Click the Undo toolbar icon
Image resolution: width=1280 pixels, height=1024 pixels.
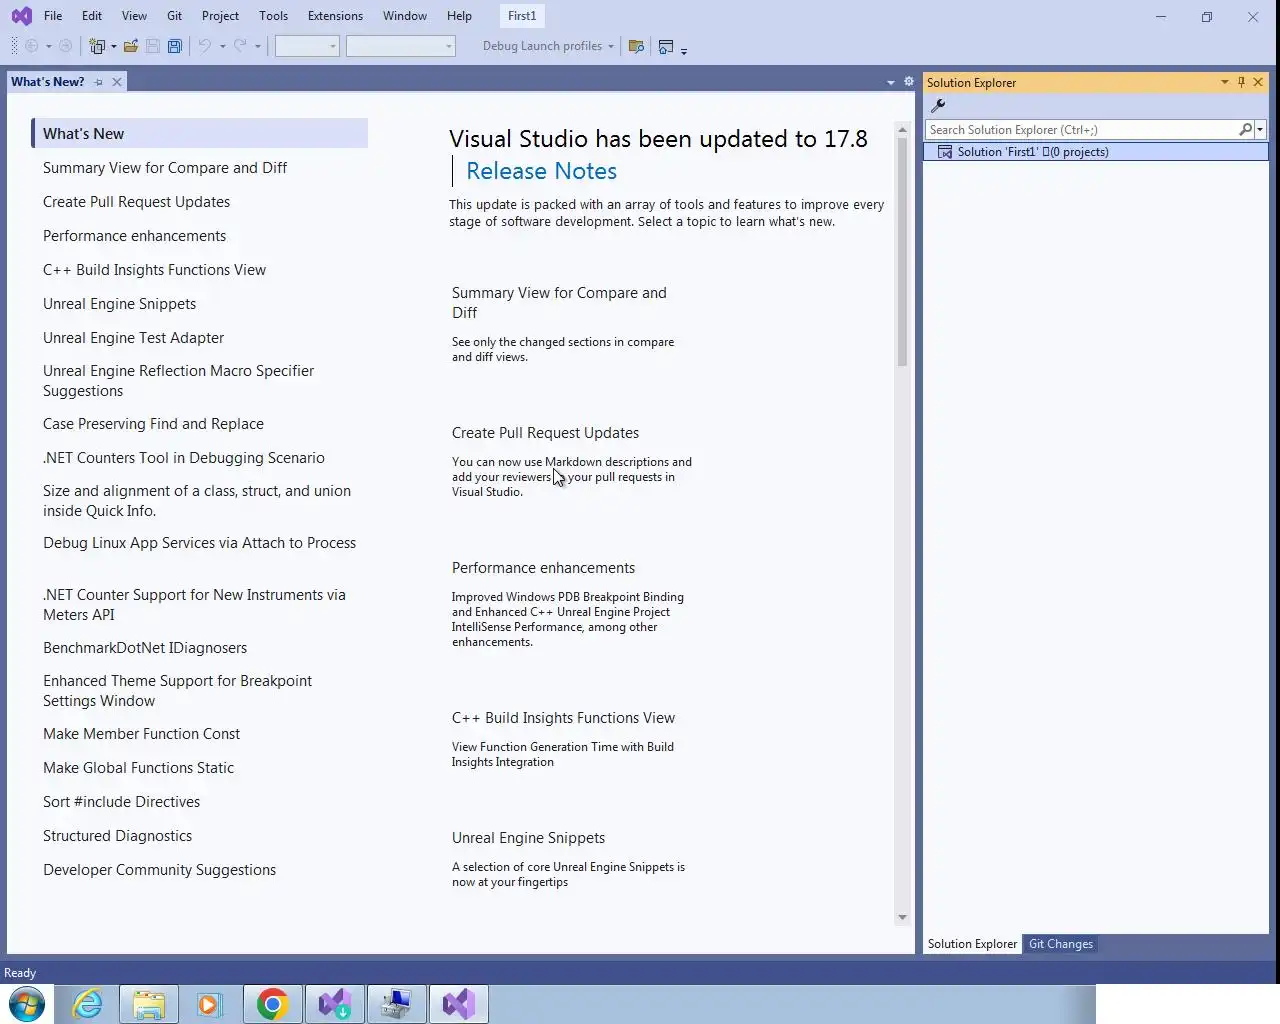[204, 46]
